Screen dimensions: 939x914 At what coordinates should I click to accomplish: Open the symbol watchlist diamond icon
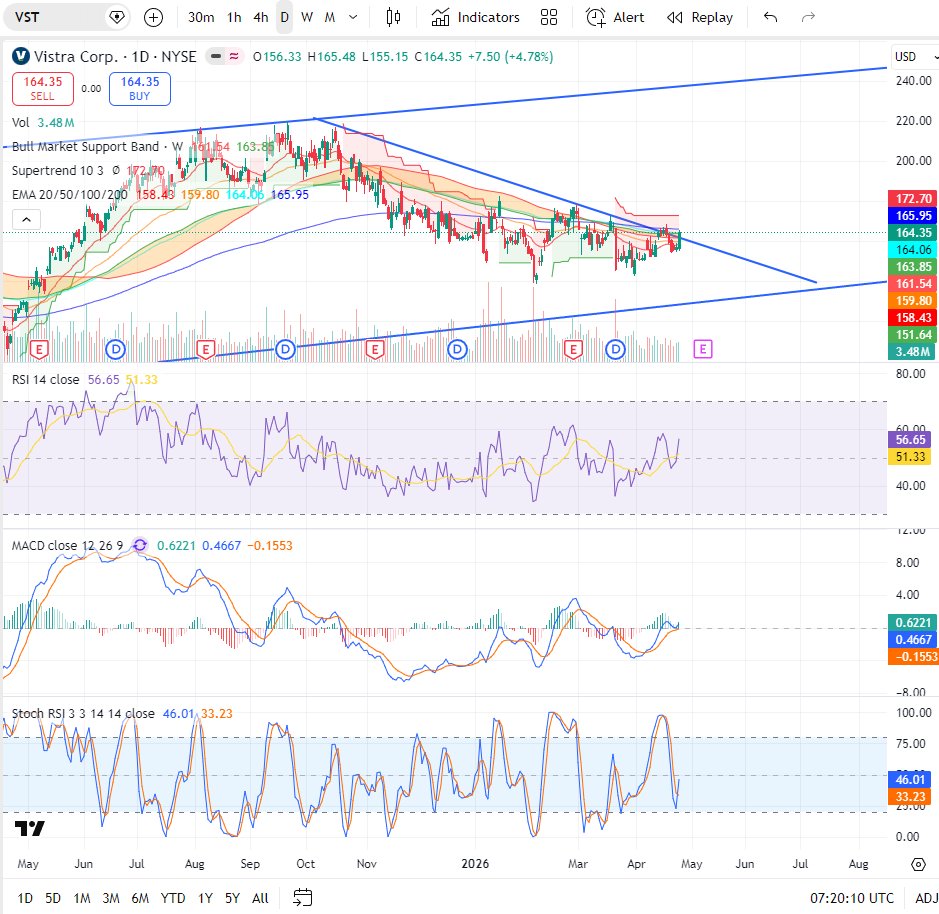click(x=117, y=17)
